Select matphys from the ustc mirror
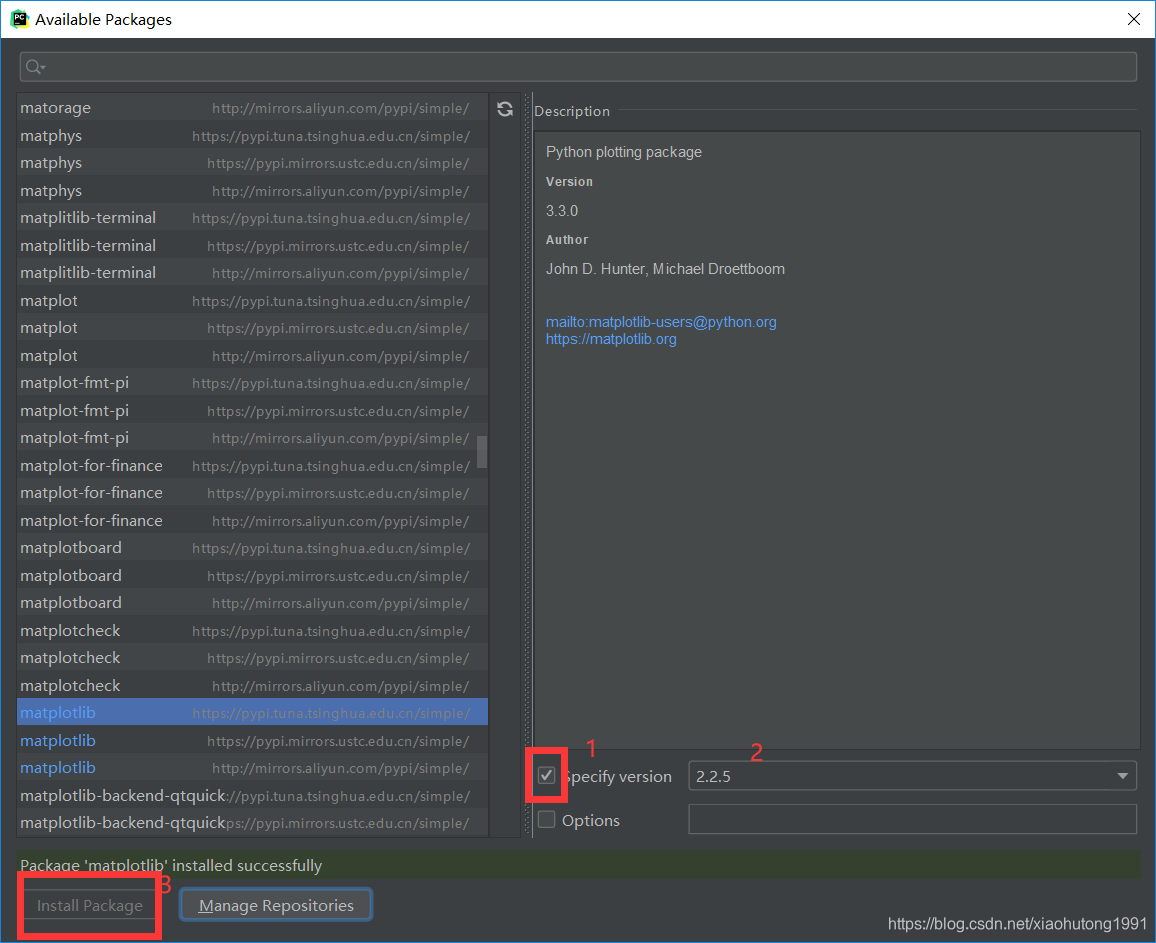Screen dimensions: 1156x943 click(x=252, y=163)
